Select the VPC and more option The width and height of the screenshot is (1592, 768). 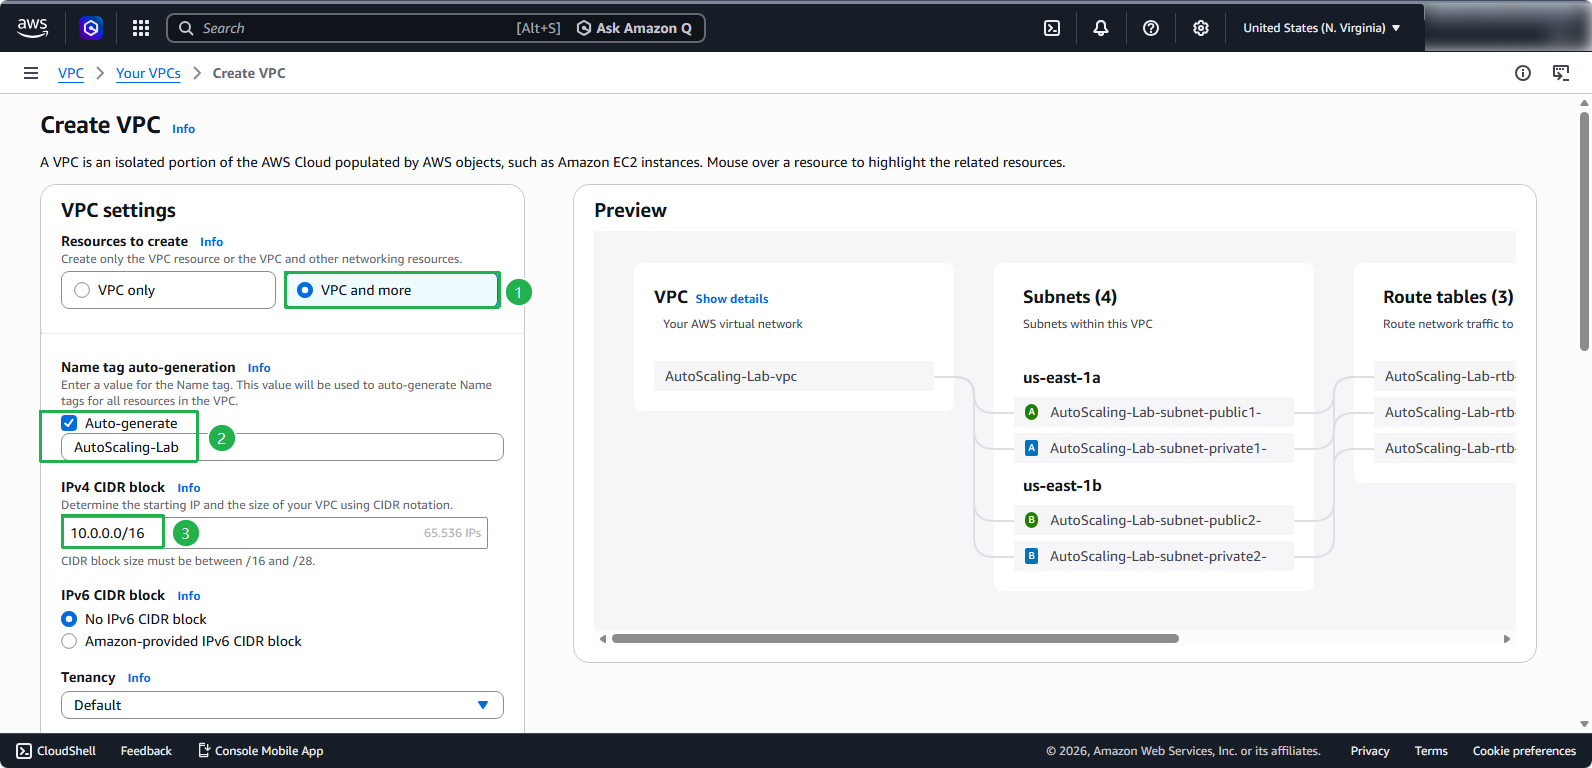click(x=392, y=290)
